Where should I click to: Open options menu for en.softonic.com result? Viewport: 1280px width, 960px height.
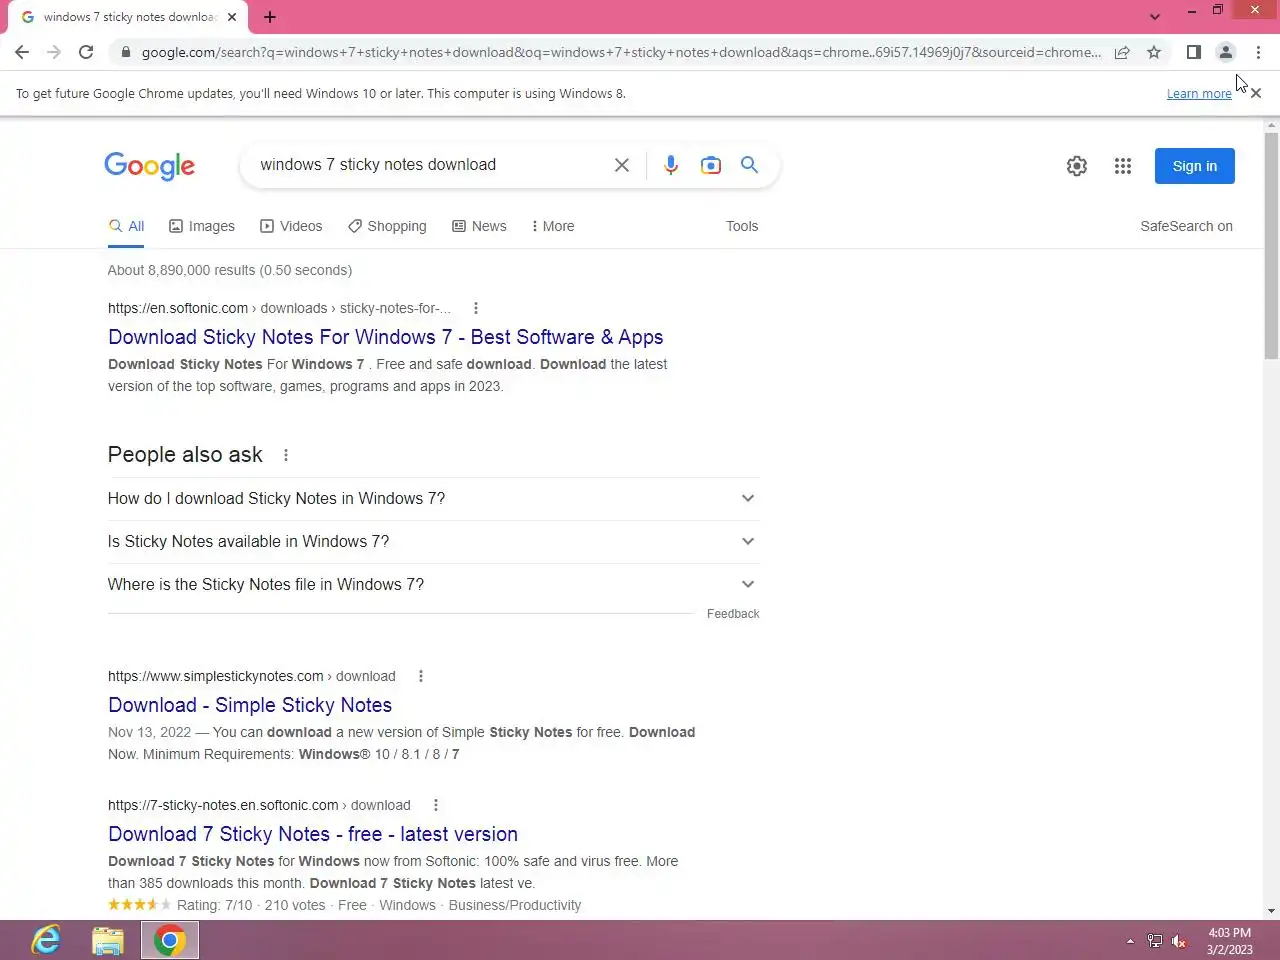tap(476, 308)
